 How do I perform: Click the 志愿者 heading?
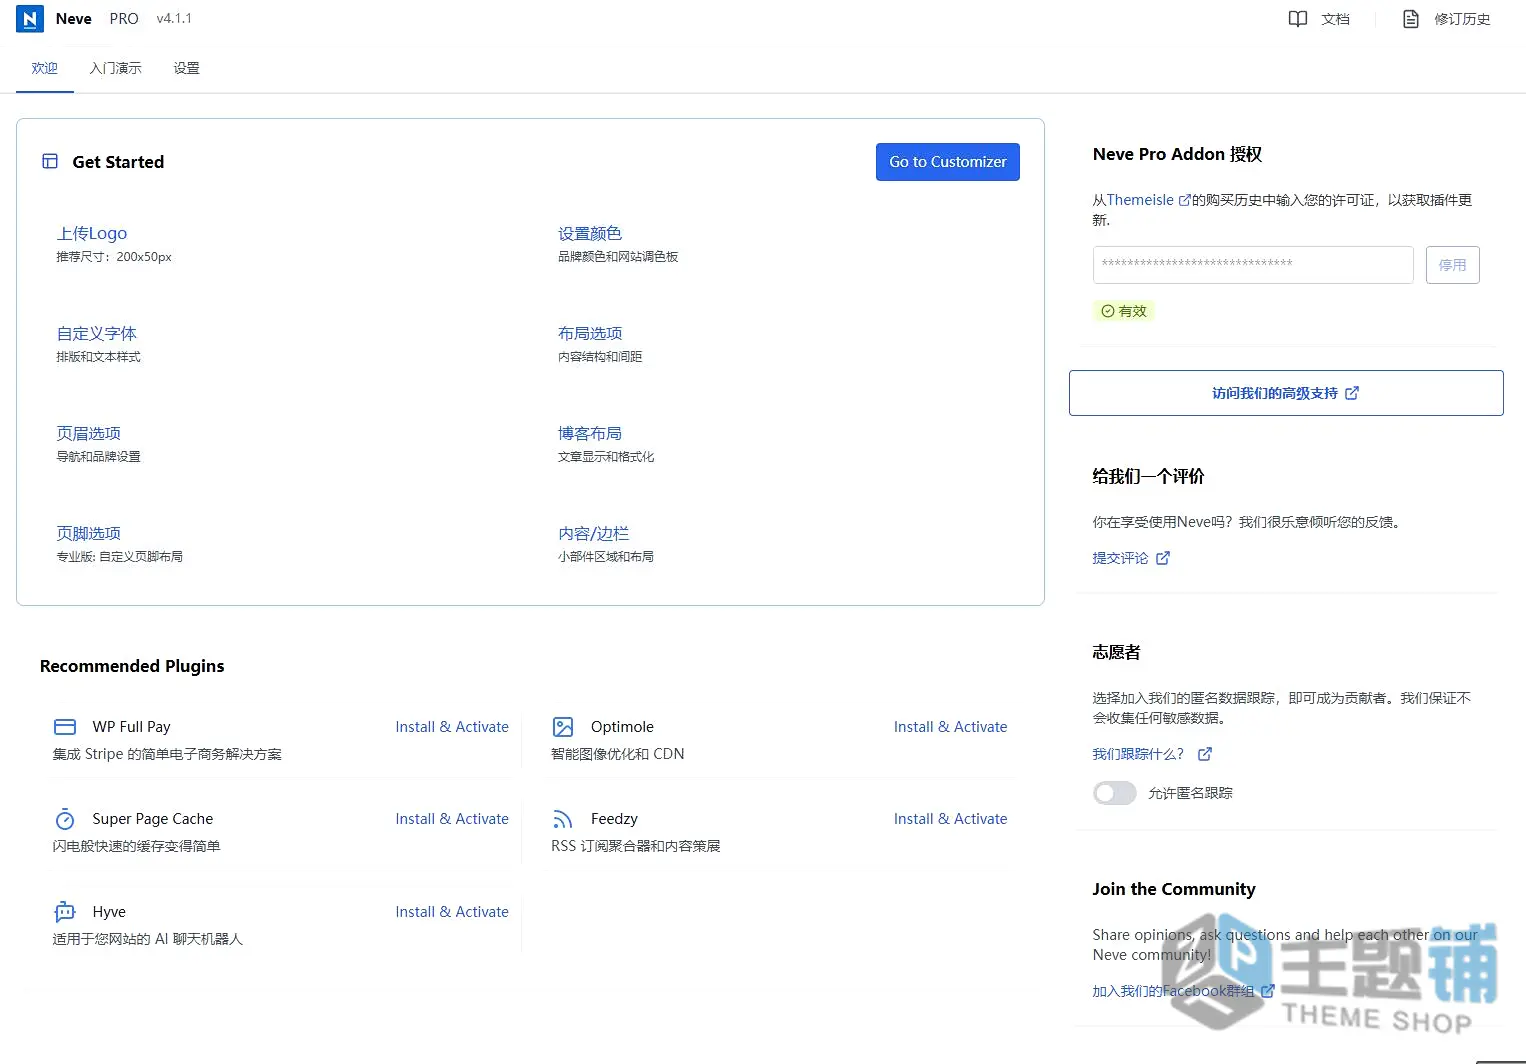[1116, 652]
